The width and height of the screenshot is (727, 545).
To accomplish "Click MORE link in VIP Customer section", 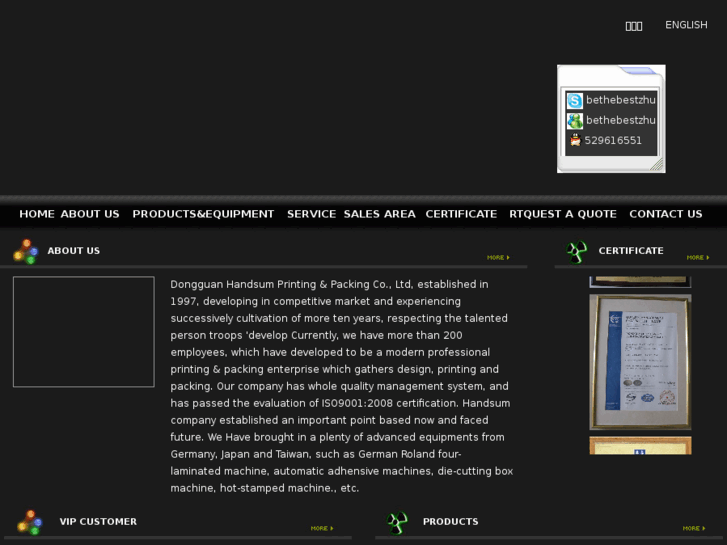I will click(322, 528).
